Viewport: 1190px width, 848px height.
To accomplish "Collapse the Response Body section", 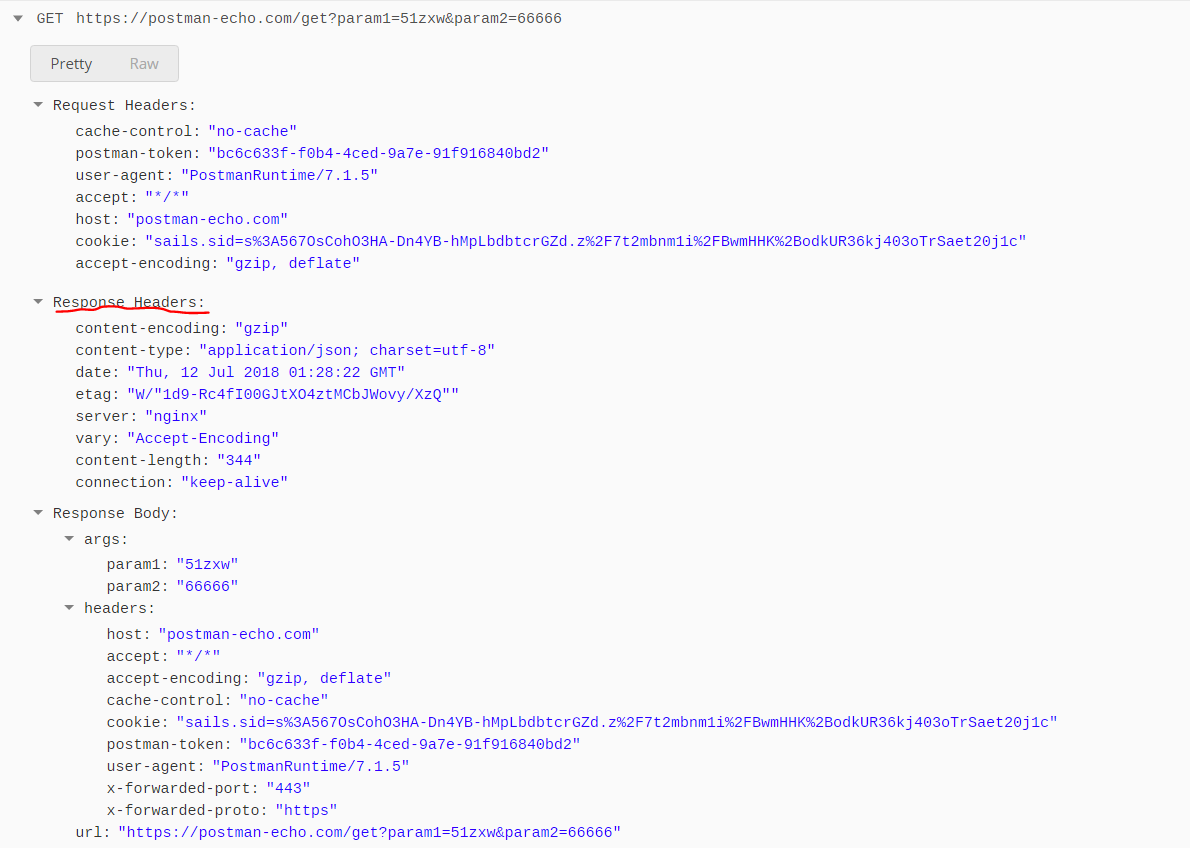I will coord(38,512).
